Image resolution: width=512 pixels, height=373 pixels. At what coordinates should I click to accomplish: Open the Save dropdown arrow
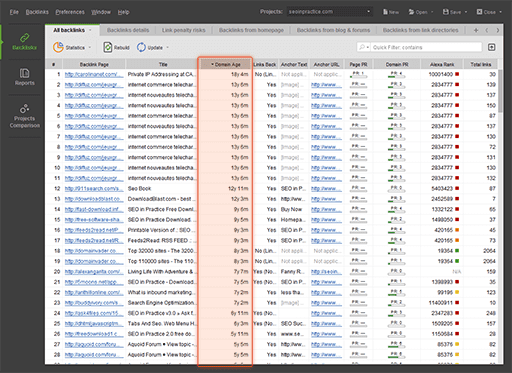pos(466,12)
